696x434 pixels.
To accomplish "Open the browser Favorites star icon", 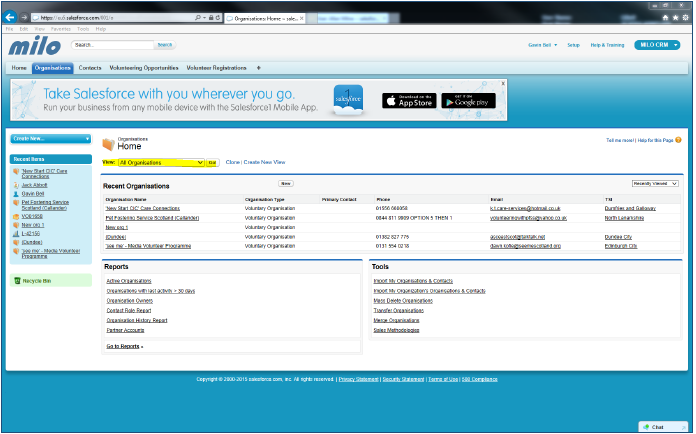I will coord(675,18).
